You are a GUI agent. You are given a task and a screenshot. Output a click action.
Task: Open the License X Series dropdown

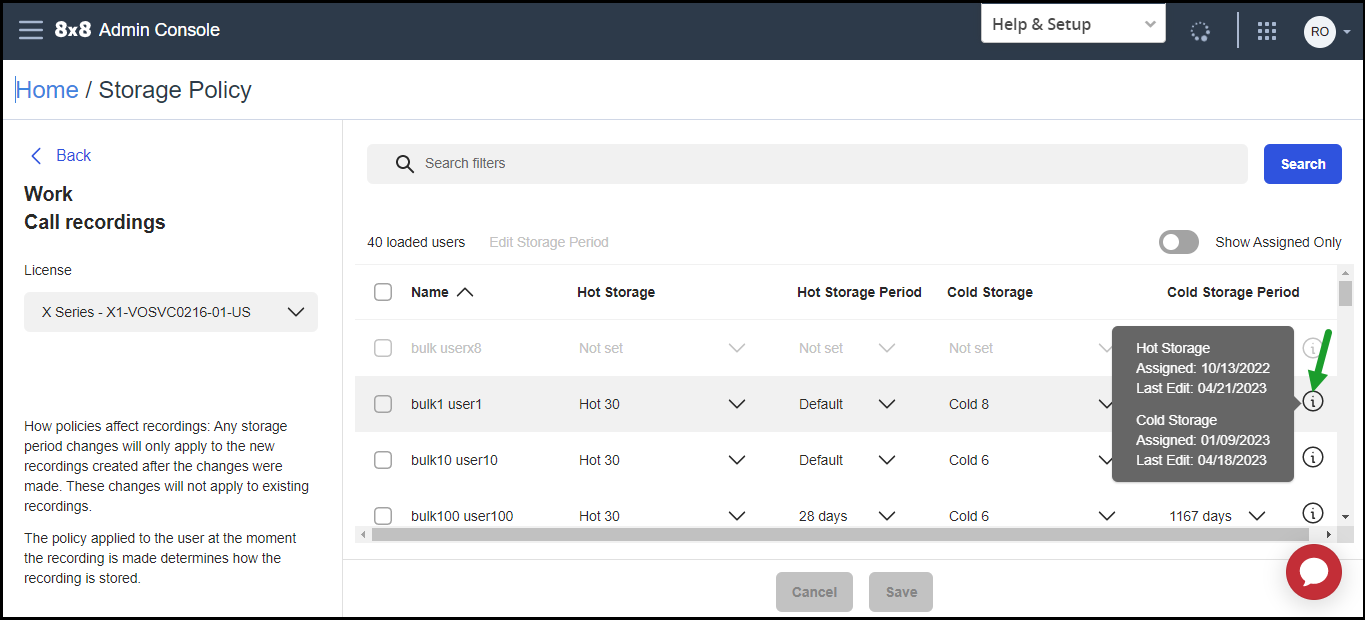pyautogui.click(x=171, y=312)
